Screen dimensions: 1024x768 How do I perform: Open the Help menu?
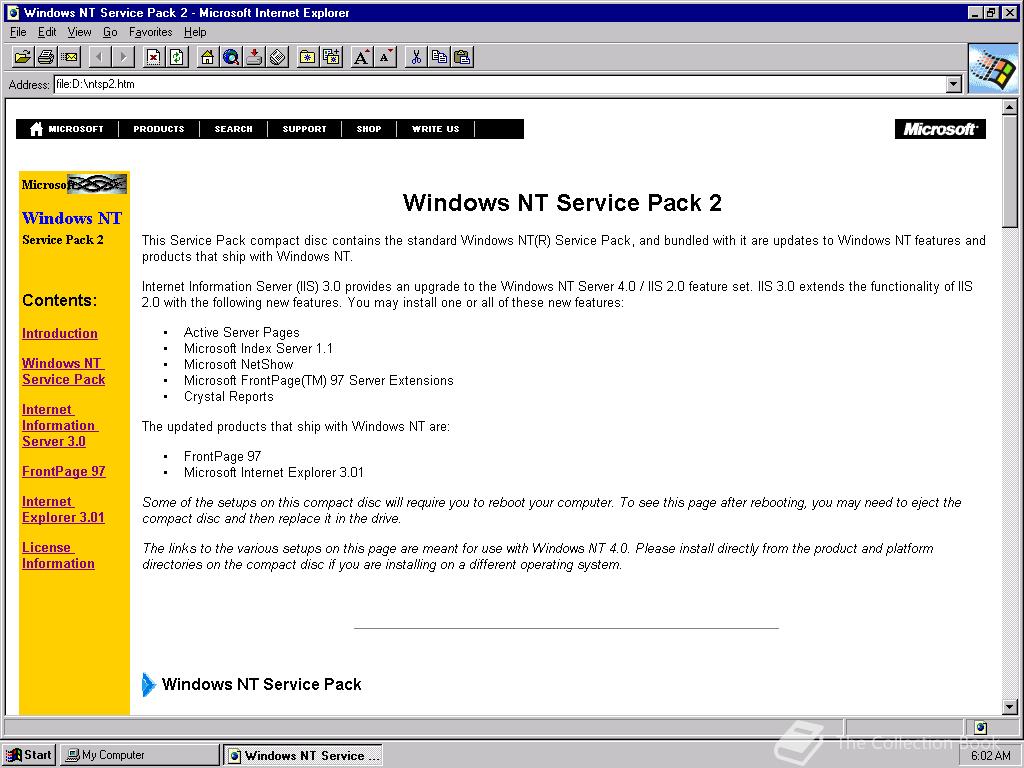pyautogui.click(x=195, y=32)
